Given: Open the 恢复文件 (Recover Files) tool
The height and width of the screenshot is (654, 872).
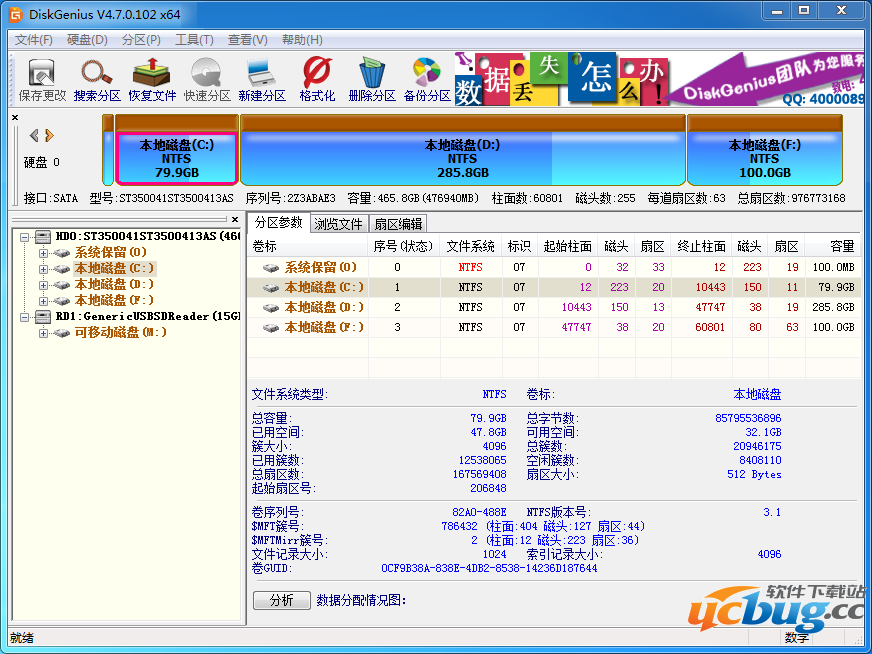Looking at the screenshot, I should click(150, 75).
